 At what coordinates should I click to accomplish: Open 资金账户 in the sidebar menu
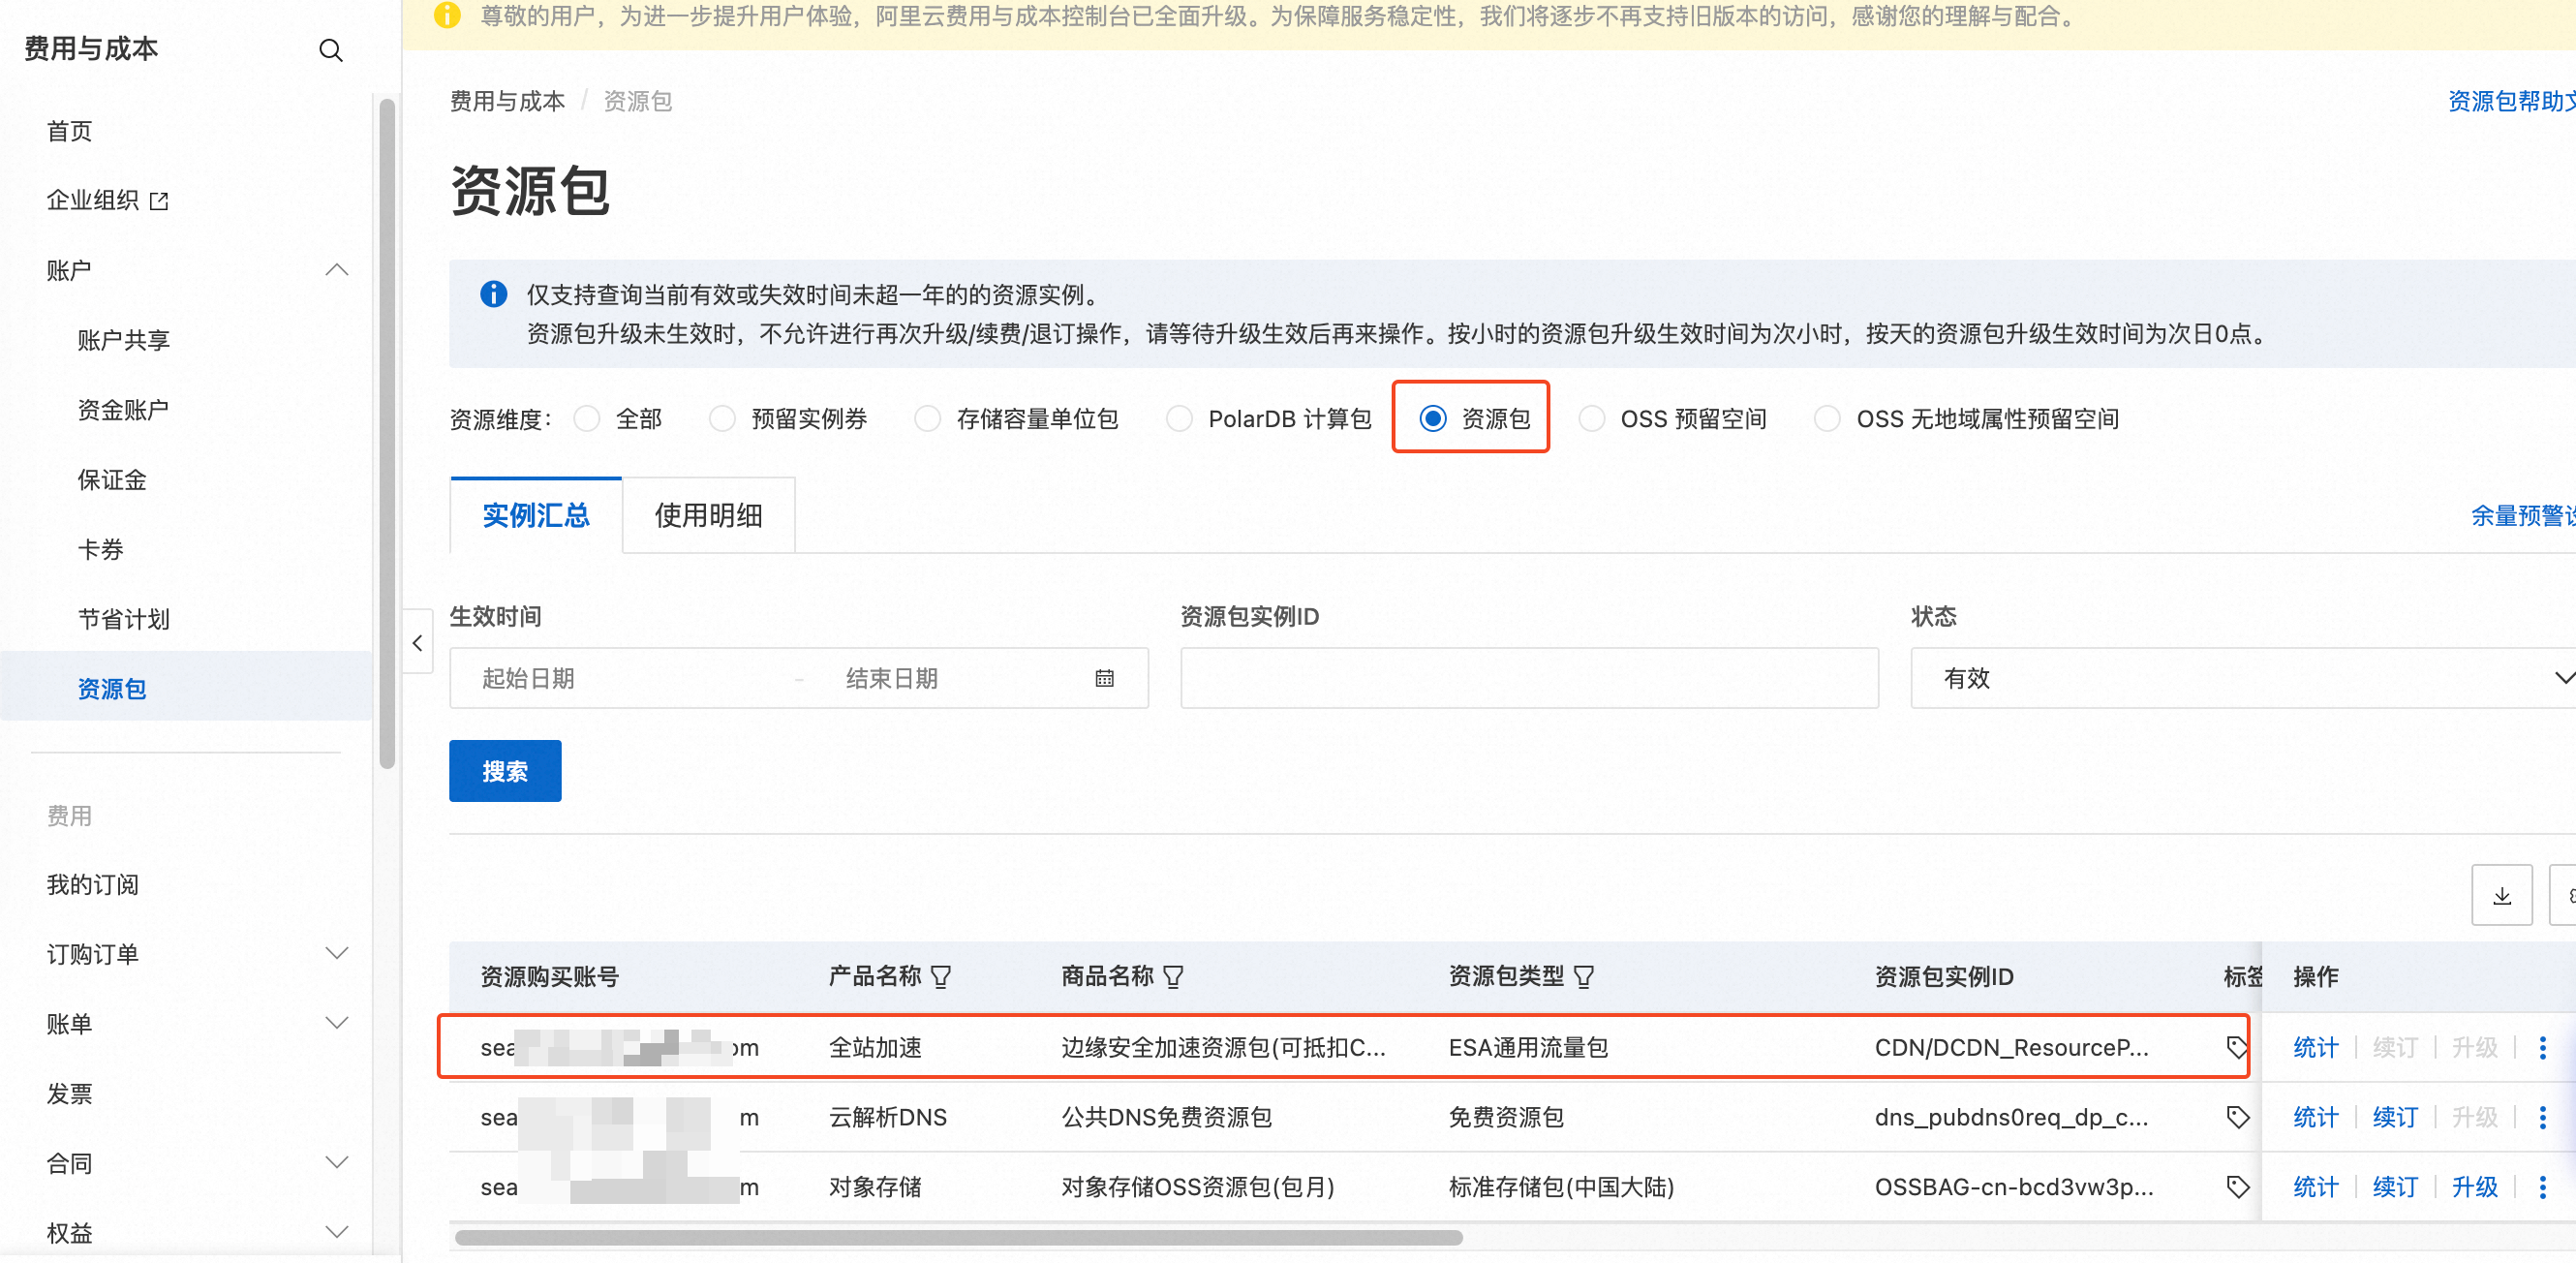coord(123,410)
